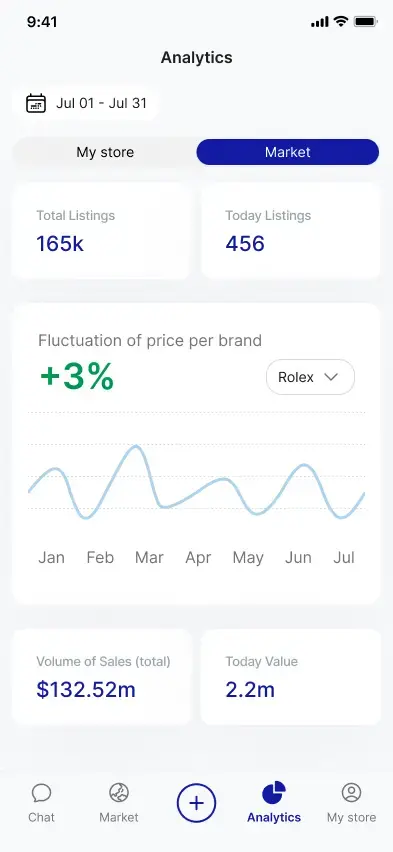Viewport: 393px width, 852px height.
Task: Select the Market segment toggle
Action: point(288,152)
